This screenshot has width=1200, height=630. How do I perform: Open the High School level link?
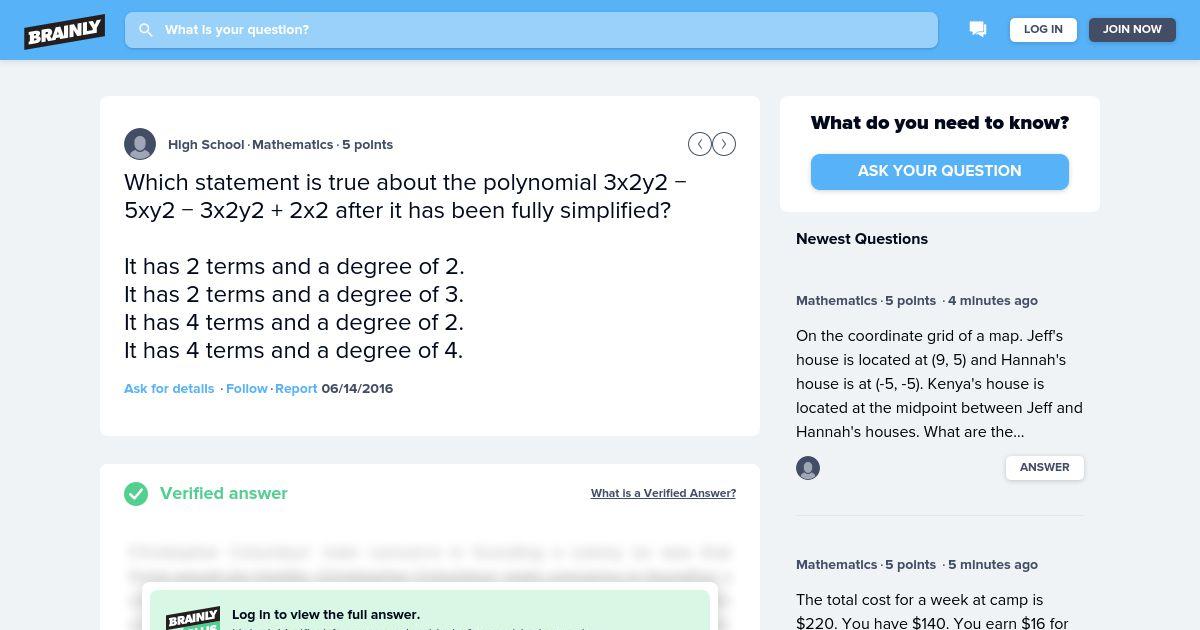(x=206, y=145)
